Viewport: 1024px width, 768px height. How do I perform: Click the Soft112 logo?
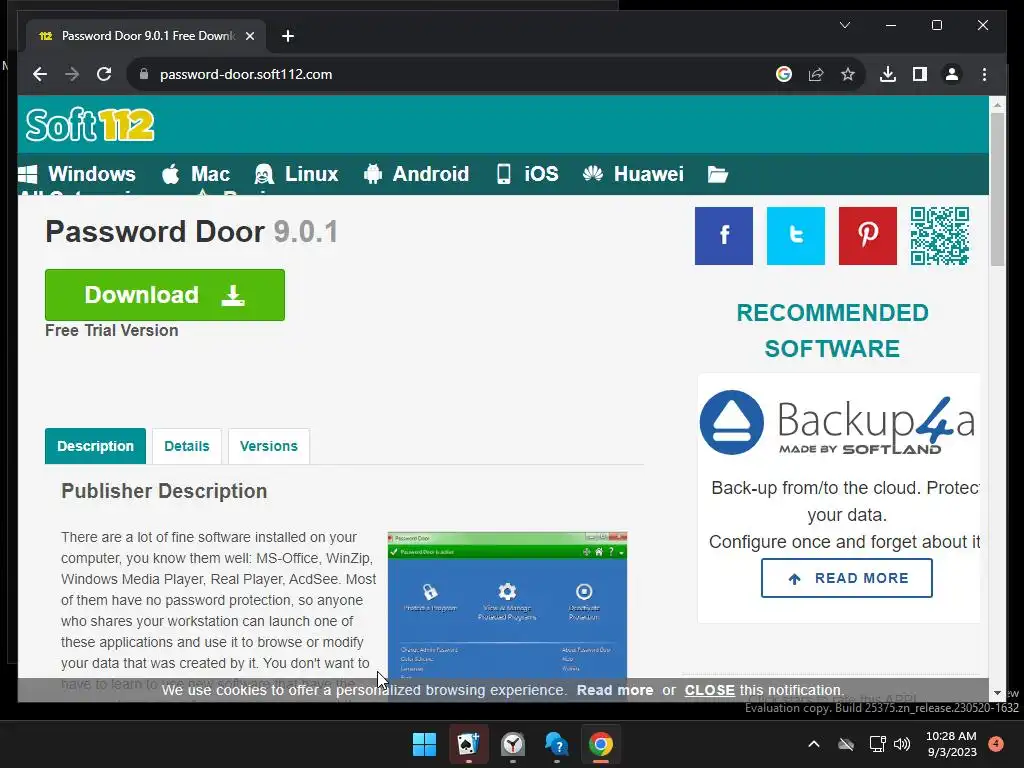pos(90,125)
